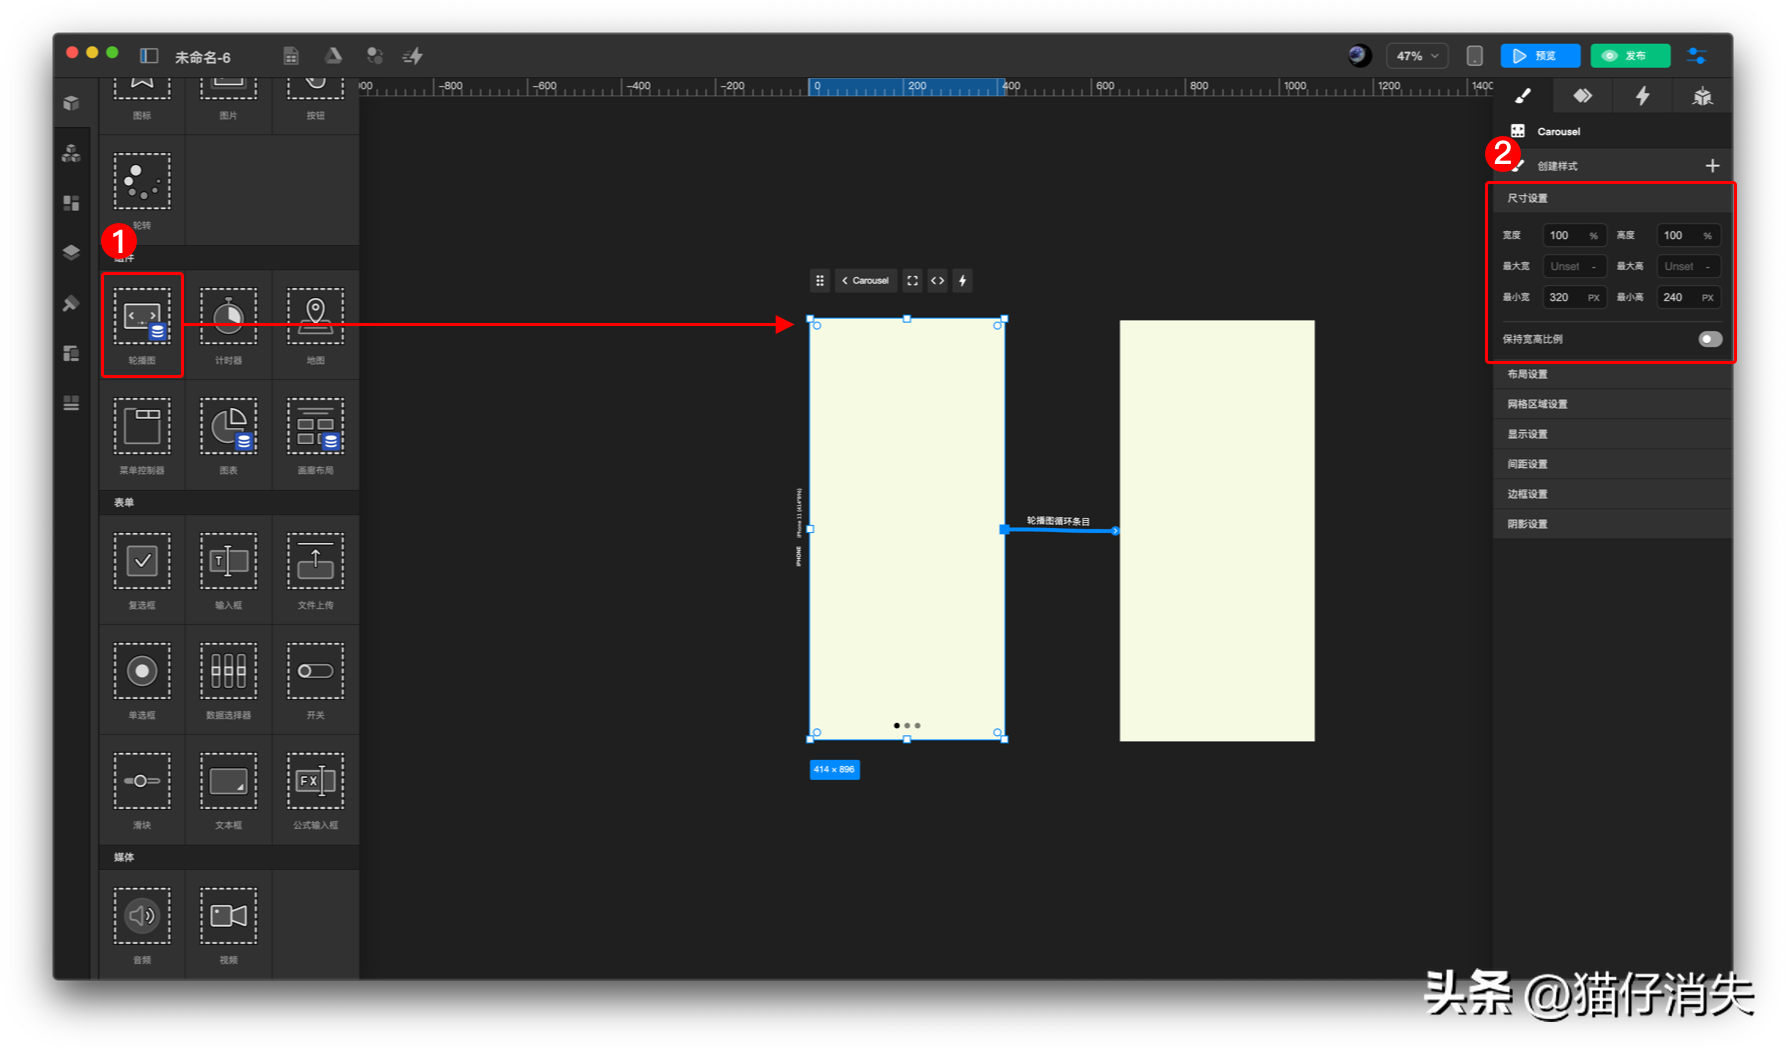Image resolution: width=1786 pixels, height=1049 pixels.
Task: Select the 公式输入框 formula input component
Action: click(315, 789)
